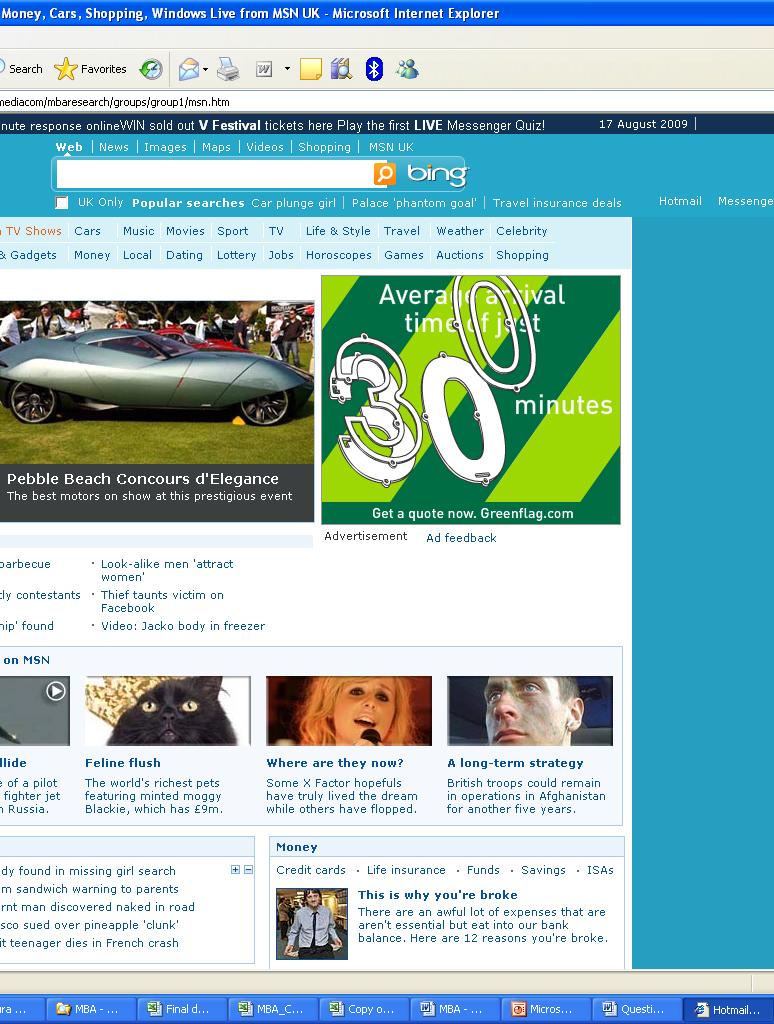Go to the Weather channel
The height and width of the screenshot is (1024, 774).
coord(460,231)
